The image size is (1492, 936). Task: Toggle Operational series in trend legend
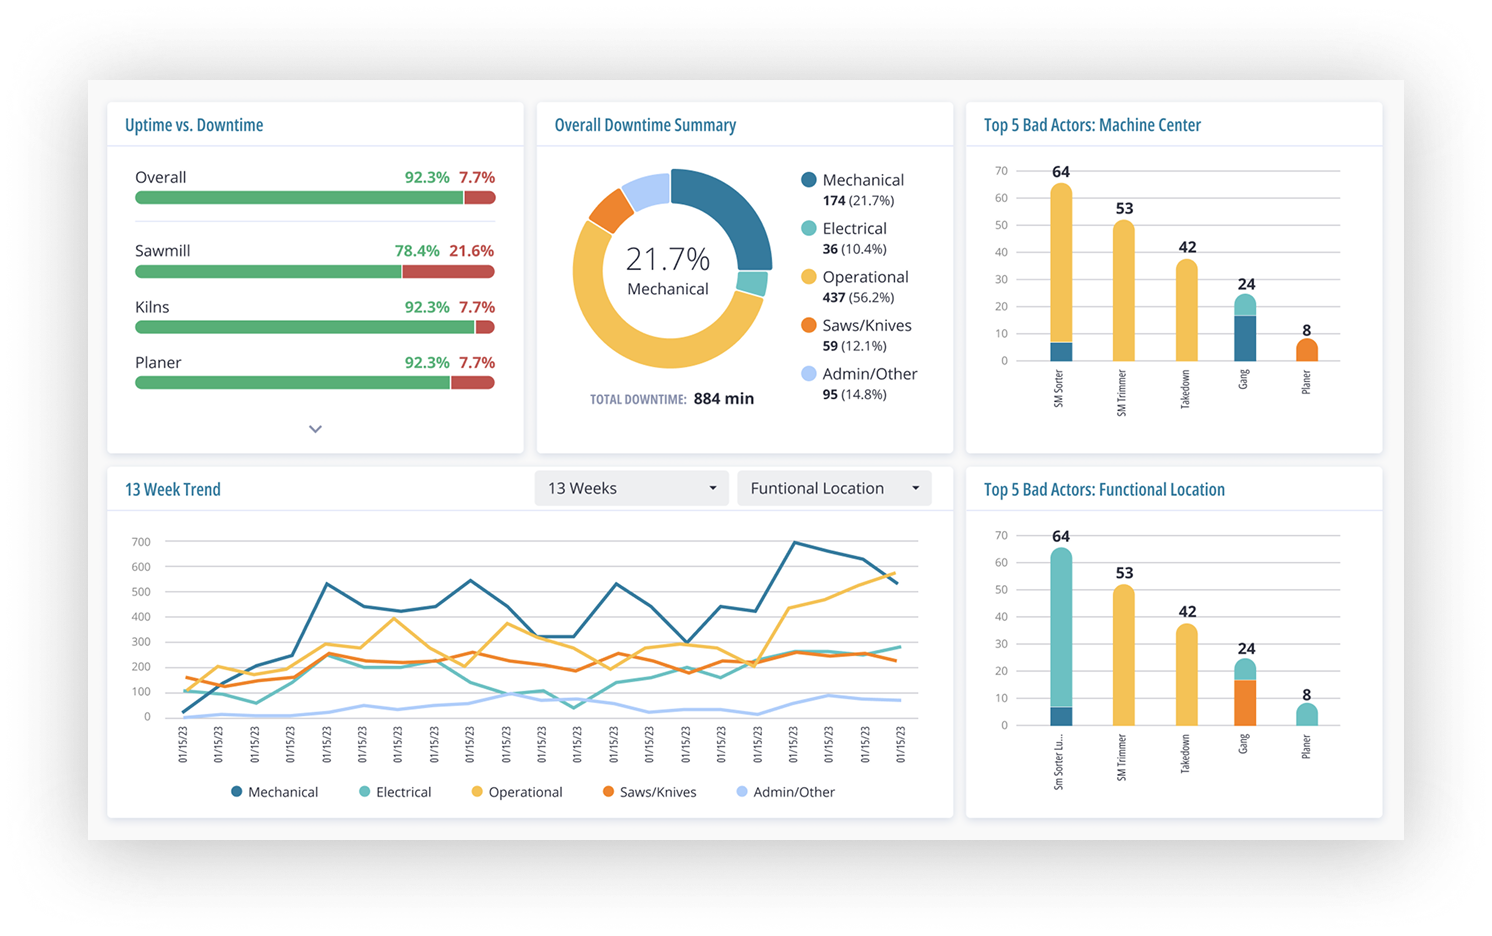tap(517, 792)
